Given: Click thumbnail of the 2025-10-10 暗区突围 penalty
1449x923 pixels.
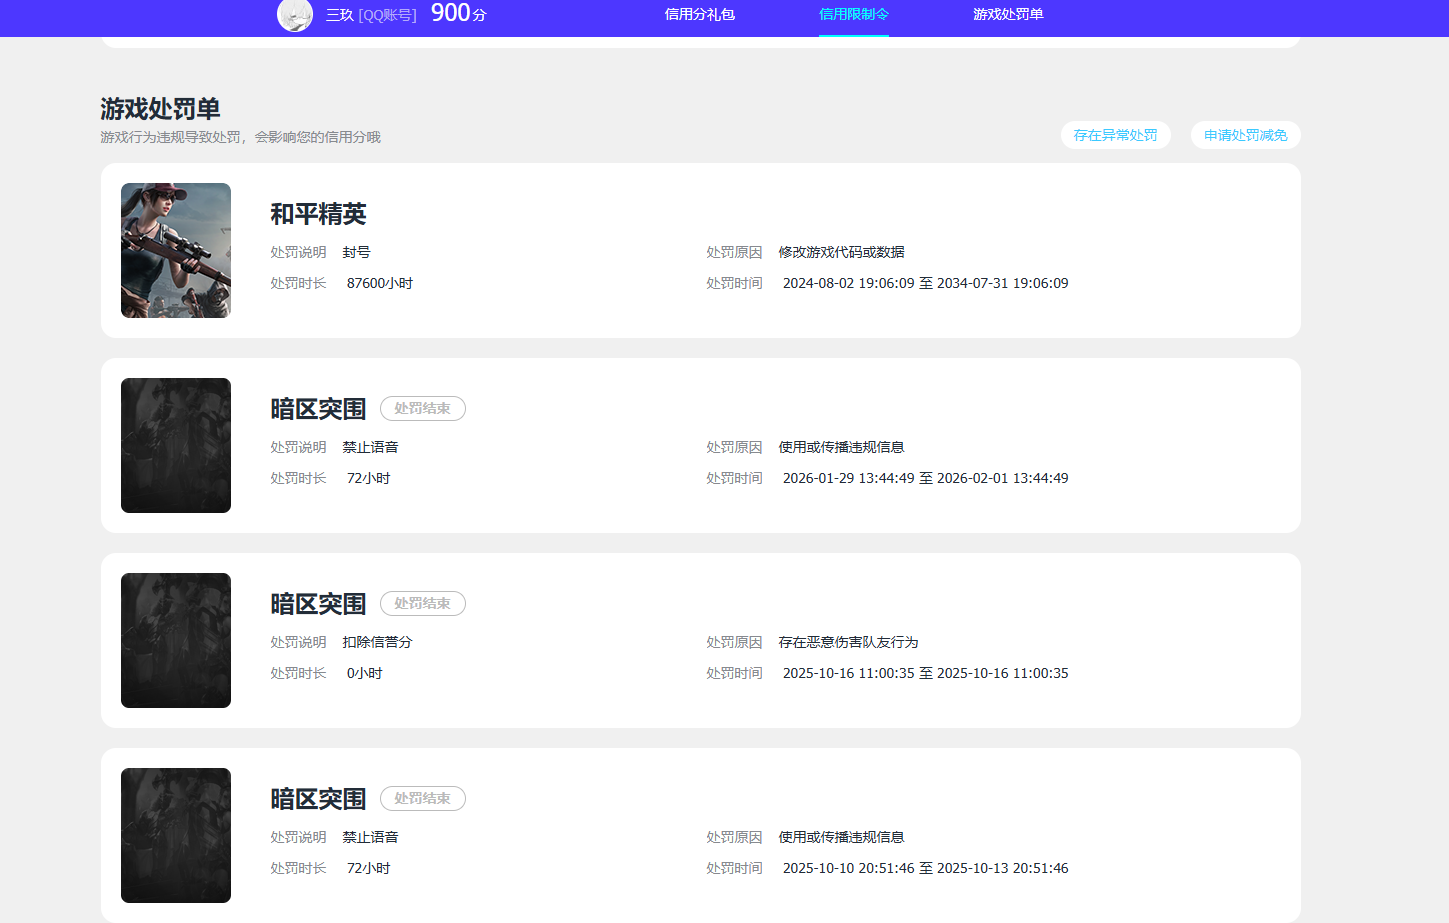Looking at the screenshot, I should [176, 835].
